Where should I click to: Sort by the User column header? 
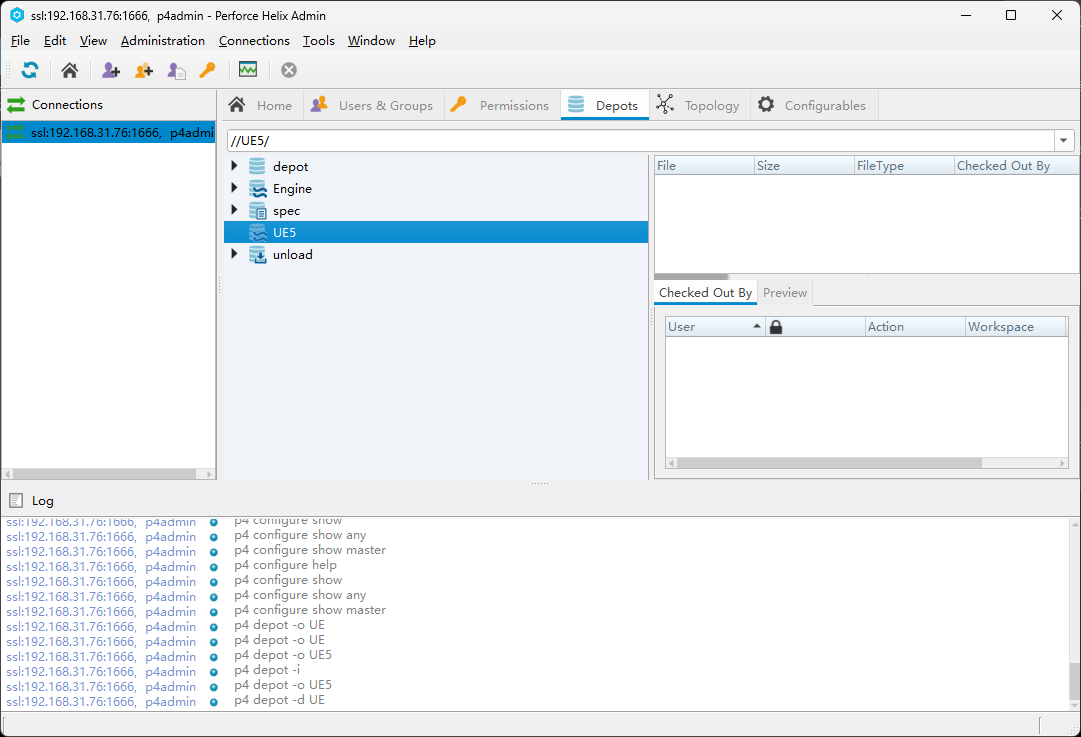pos(715,327)
